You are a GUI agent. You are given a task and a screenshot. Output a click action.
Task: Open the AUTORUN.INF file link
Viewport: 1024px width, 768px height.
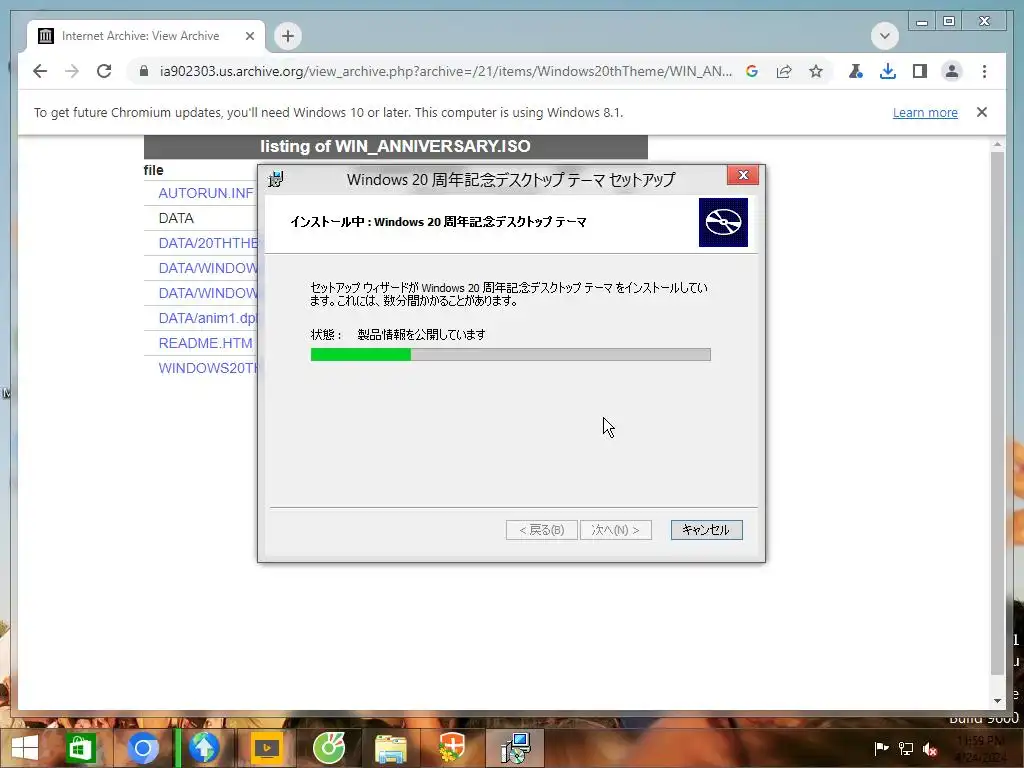pyautogui.click(x=205, y=193)
